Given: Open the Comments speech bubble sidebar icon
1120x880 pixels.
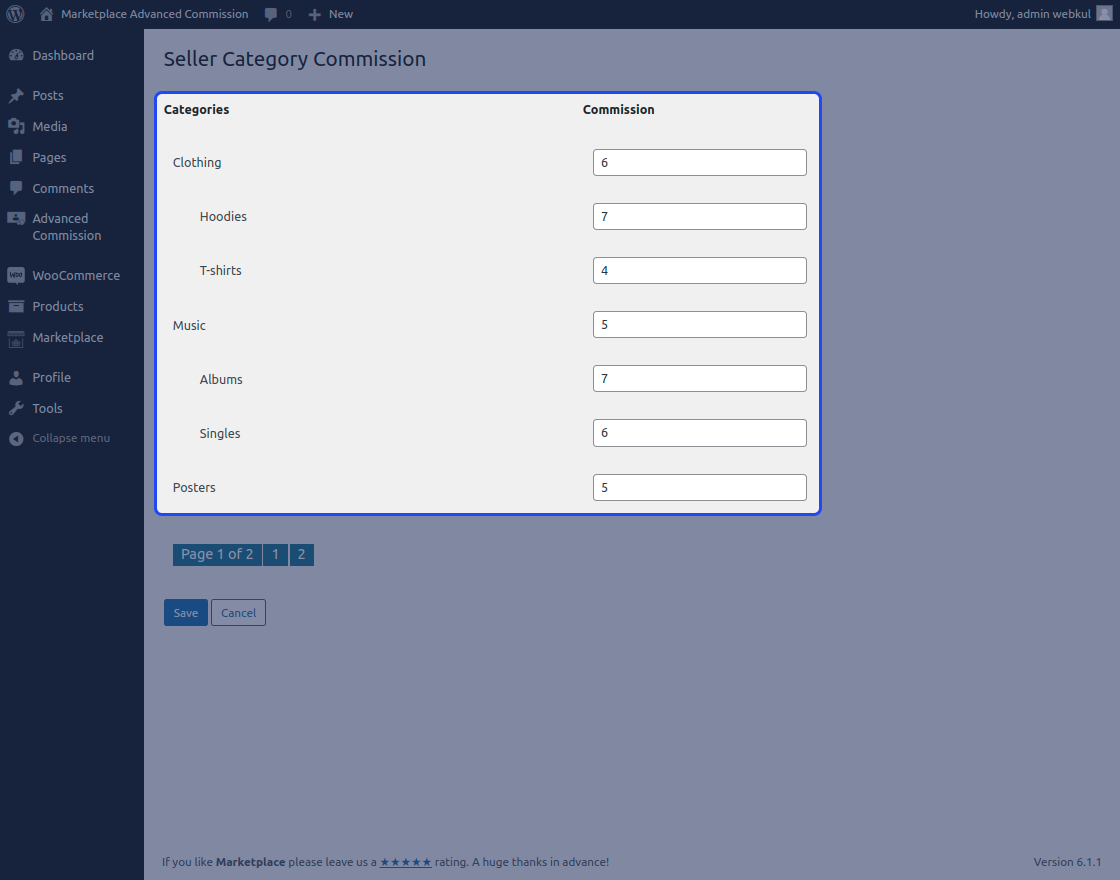Looking at the screenshot, I should 18,188.
